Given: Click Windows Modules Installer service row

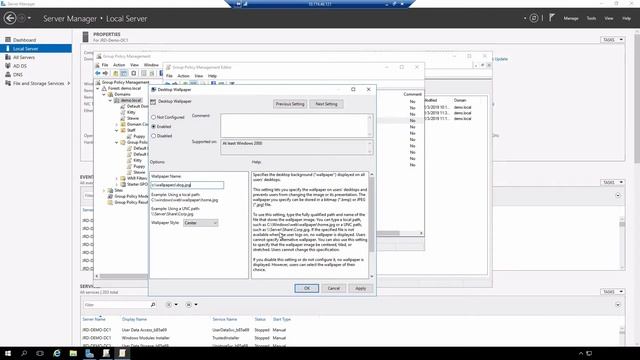Looking at the screenshot, I should point(351,338).
